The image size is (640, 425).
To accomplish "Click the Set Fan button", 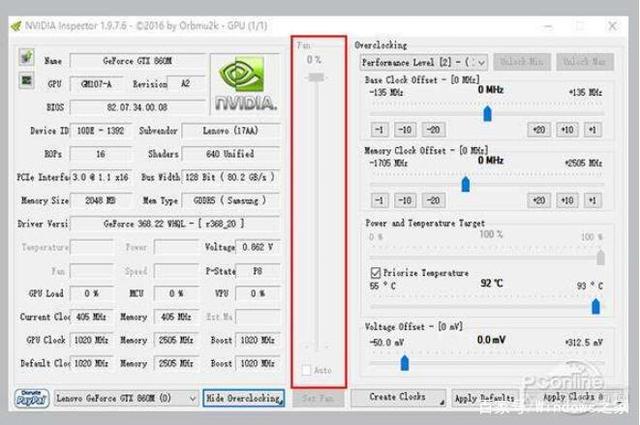I will point(318,398).
